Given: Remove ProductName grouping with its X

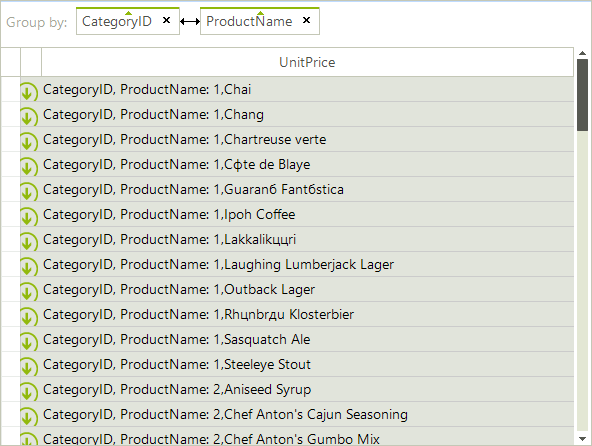Looking at the screenshot, I should click(x=307, y=20).
